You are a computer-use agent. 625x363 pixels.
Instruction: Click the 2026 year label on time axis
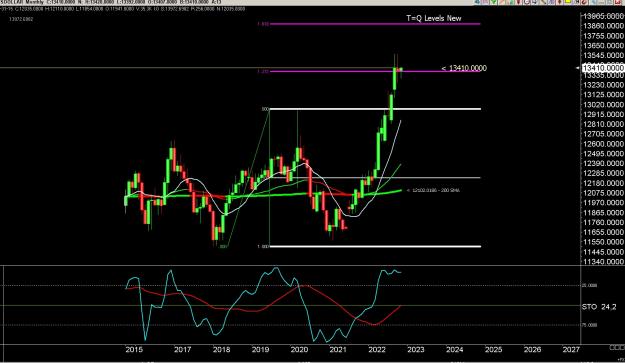coord(532,349)
